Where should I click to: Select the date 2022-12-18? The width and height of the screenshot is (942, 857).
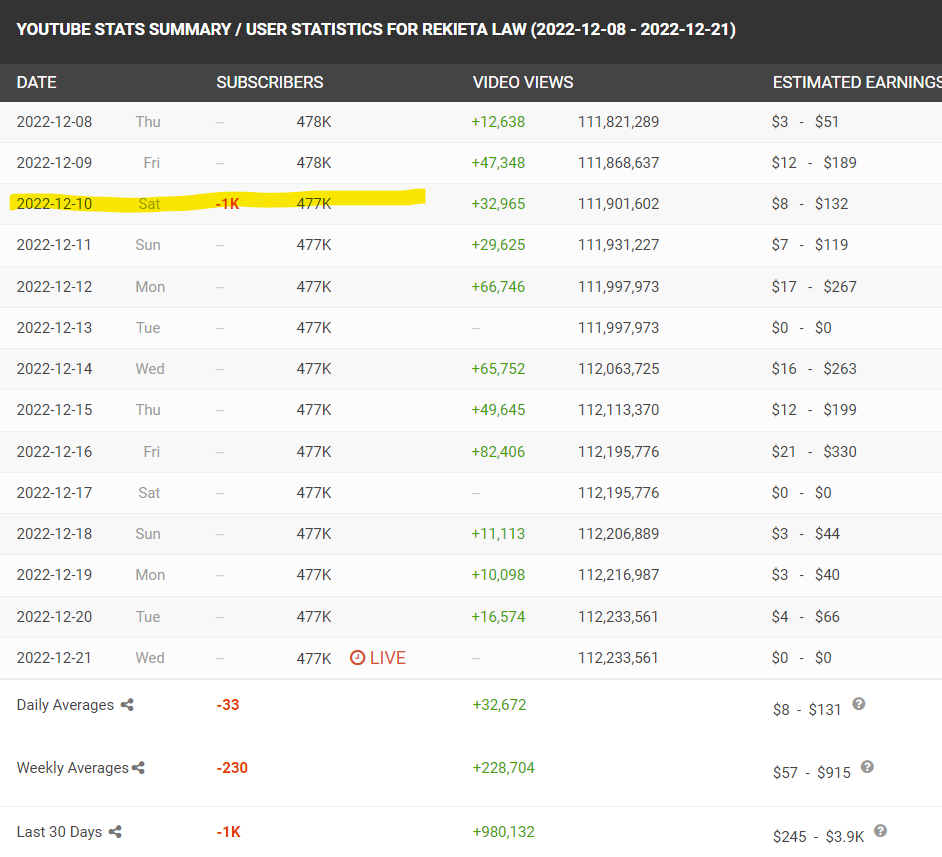pyautogui.click(x=54, y=534)
